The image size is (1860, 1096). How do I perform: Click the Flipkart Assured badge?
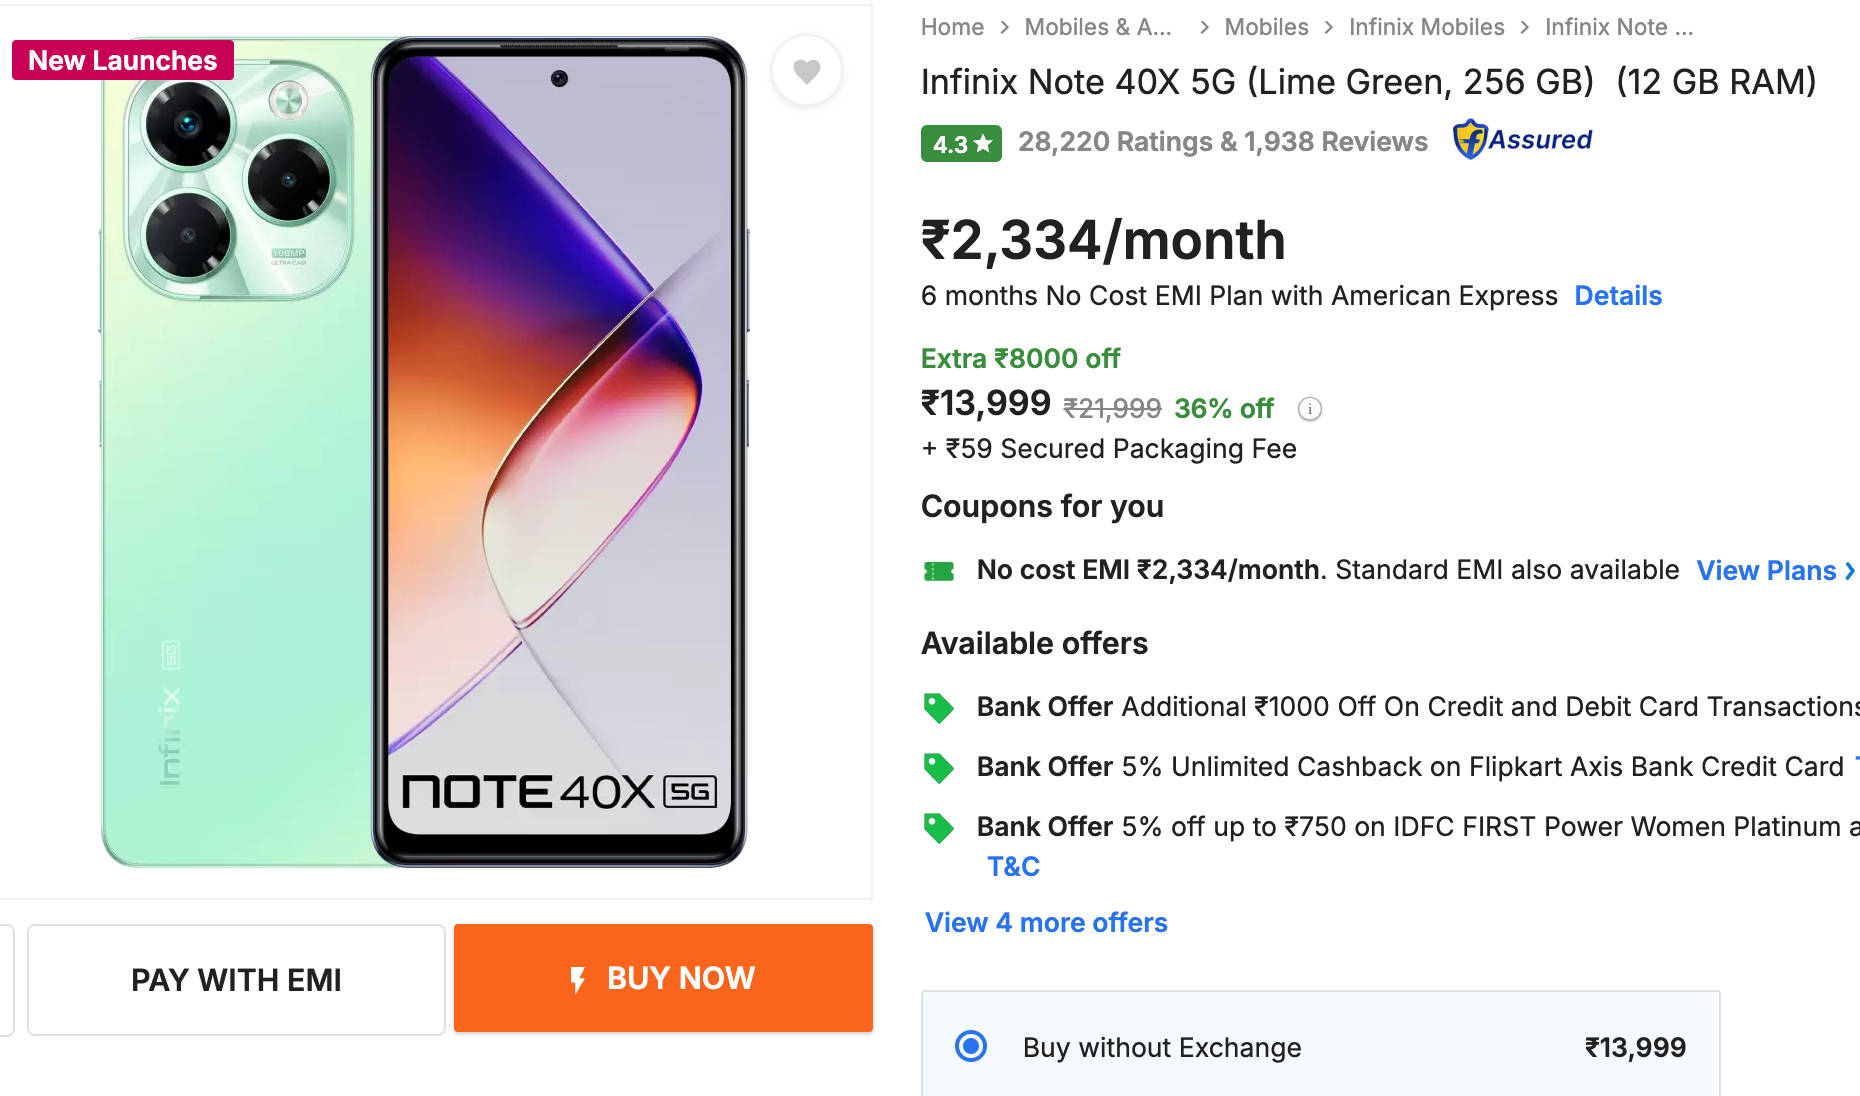1522,140
